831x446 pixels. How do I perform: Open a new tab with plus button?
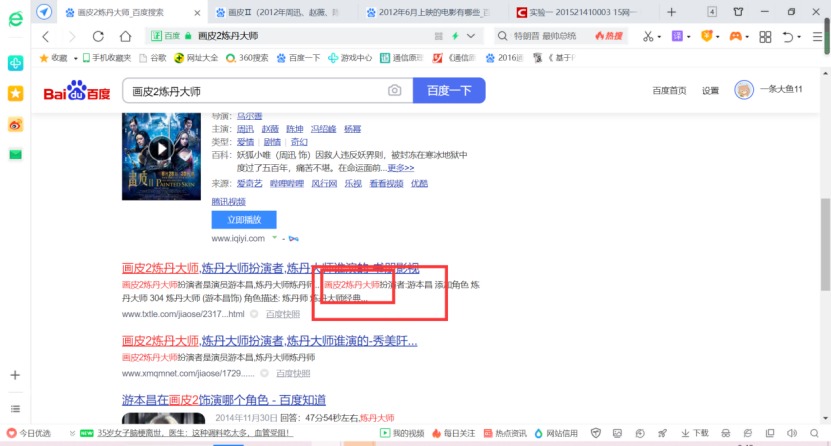pos(671,12)
